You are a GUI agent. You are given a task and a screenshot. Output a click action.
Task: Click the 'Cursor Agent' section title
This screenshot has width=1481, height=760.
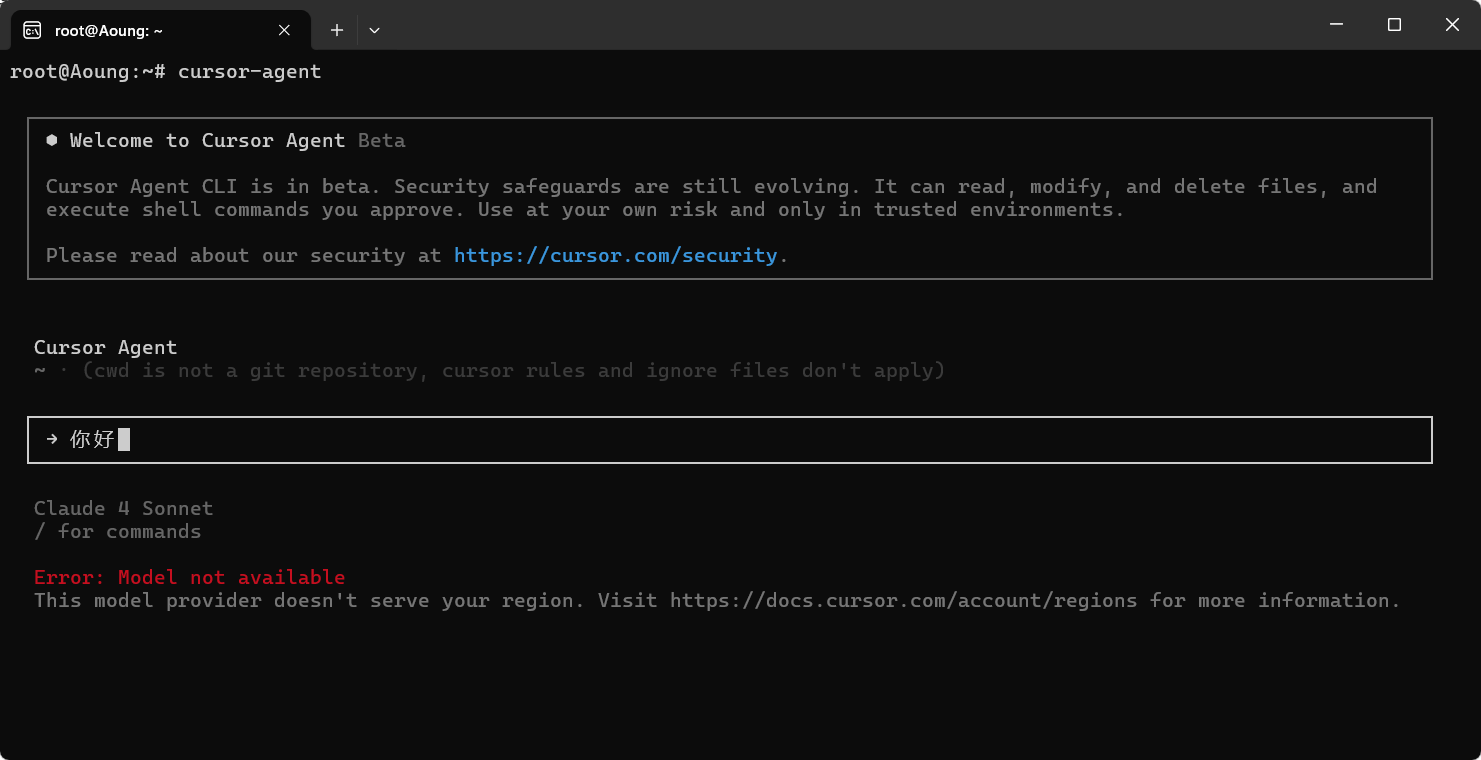[105, 347]
